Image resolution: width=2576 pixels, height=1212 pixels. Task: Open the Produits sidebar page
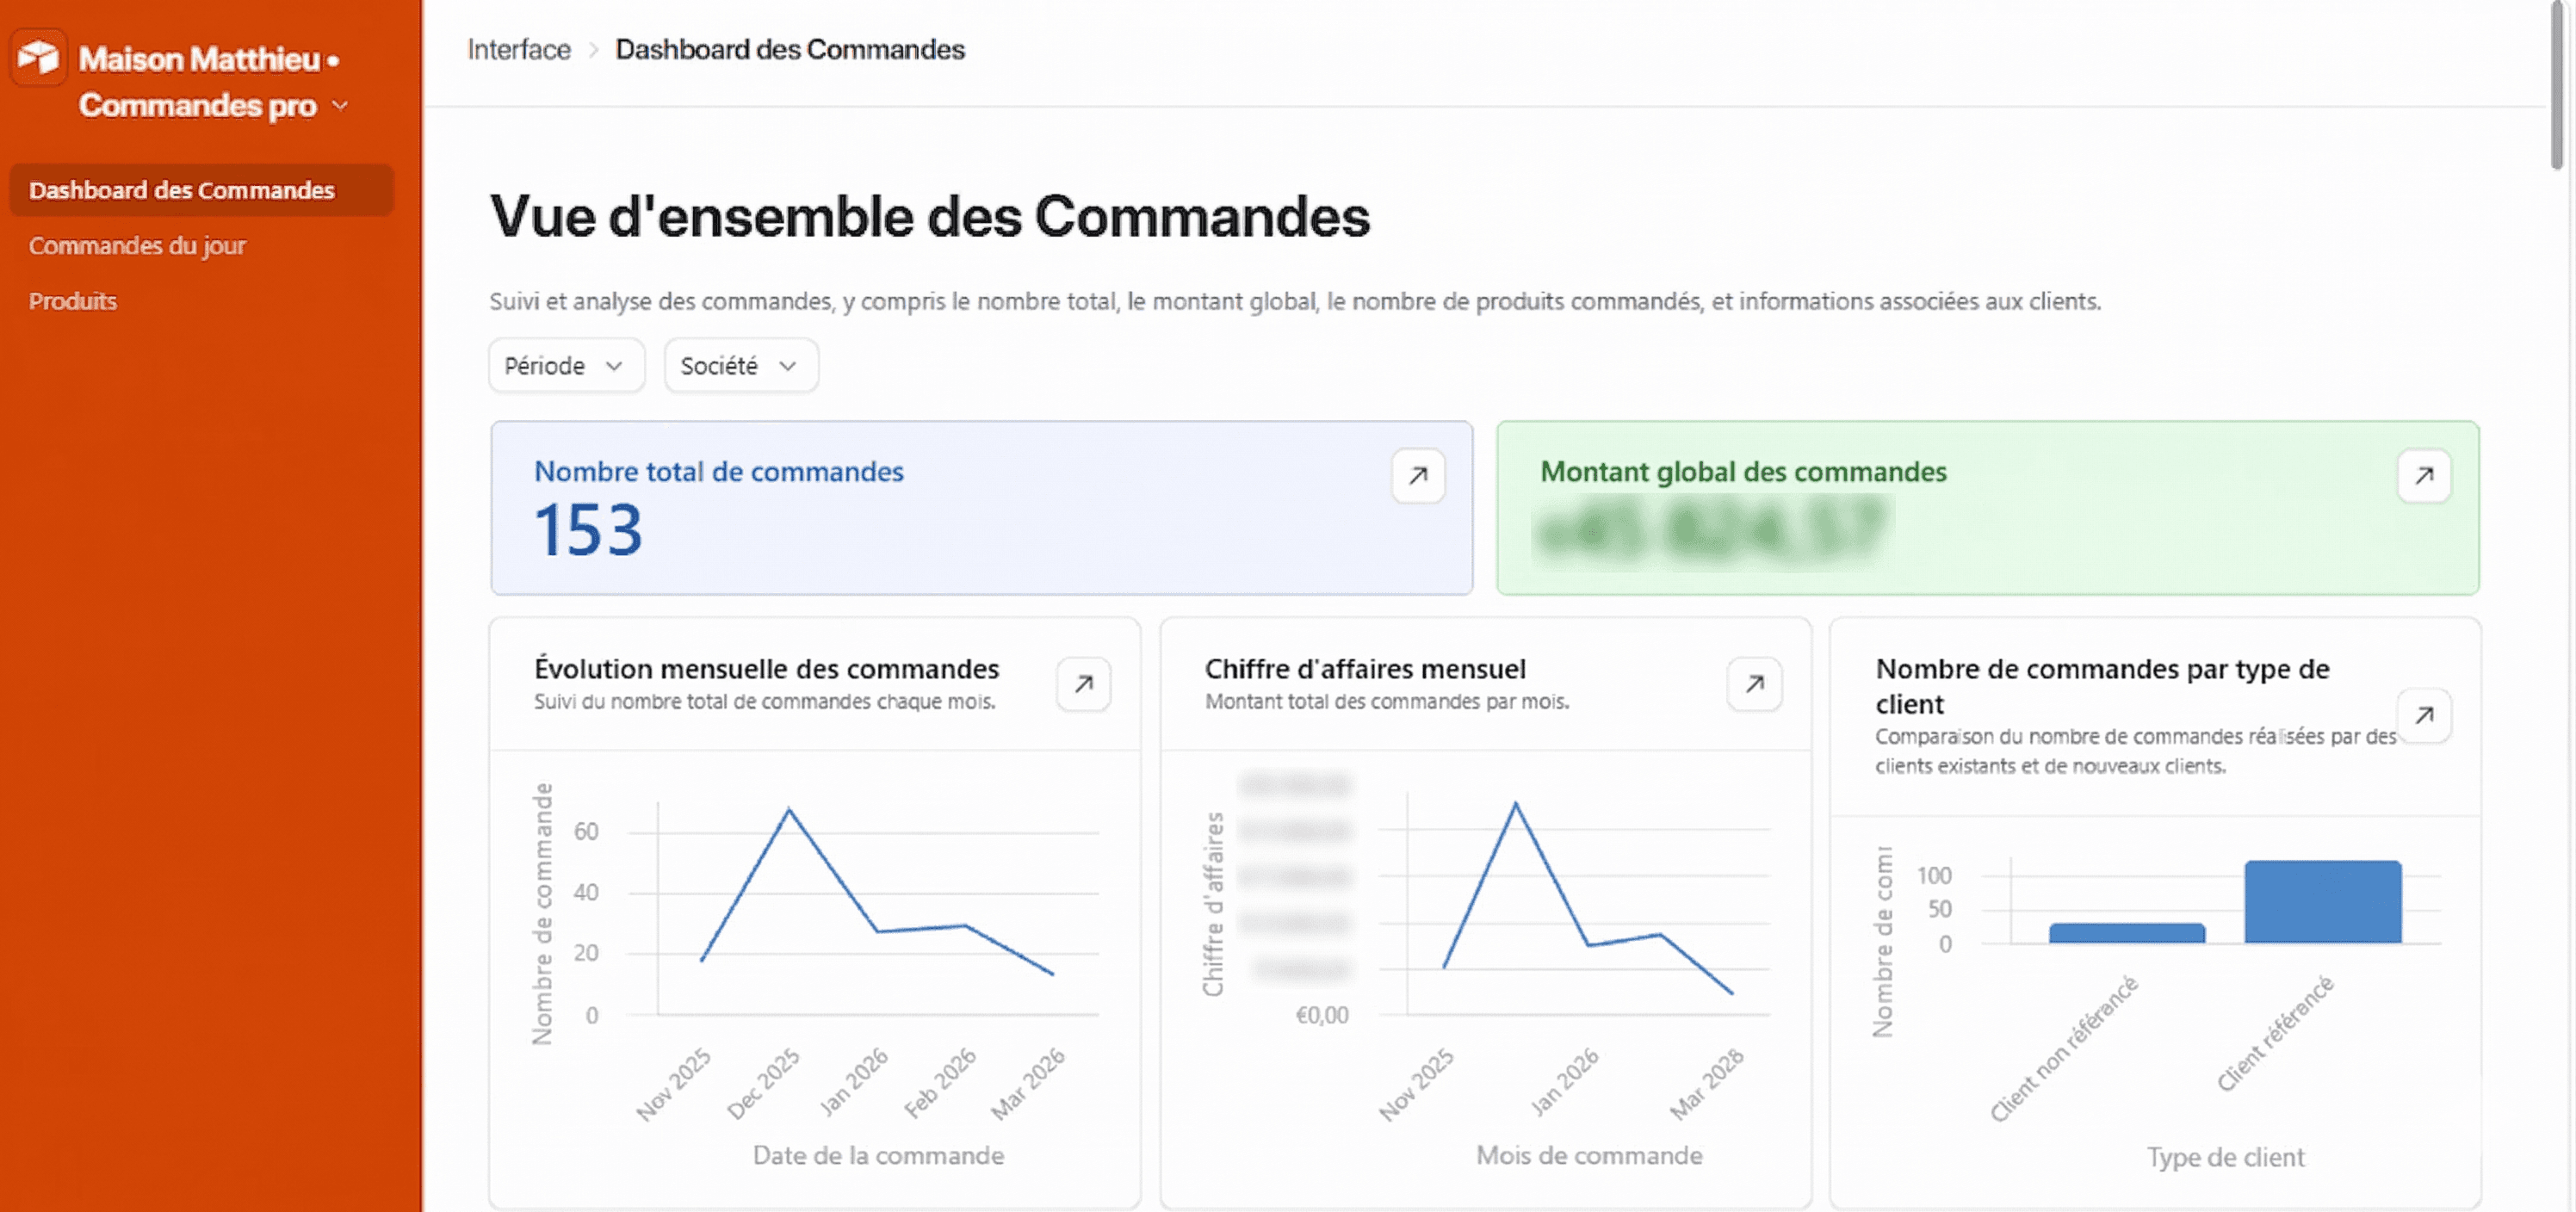click(73, 301)
